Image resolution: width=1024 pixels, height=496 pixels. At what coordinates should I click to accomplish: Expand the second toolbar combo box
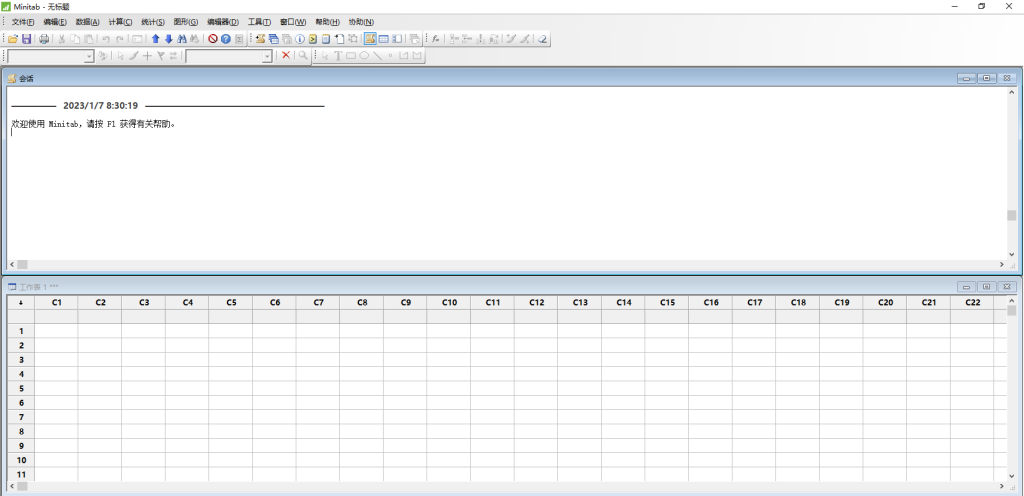pyautogui.click(x=267, y=56)
